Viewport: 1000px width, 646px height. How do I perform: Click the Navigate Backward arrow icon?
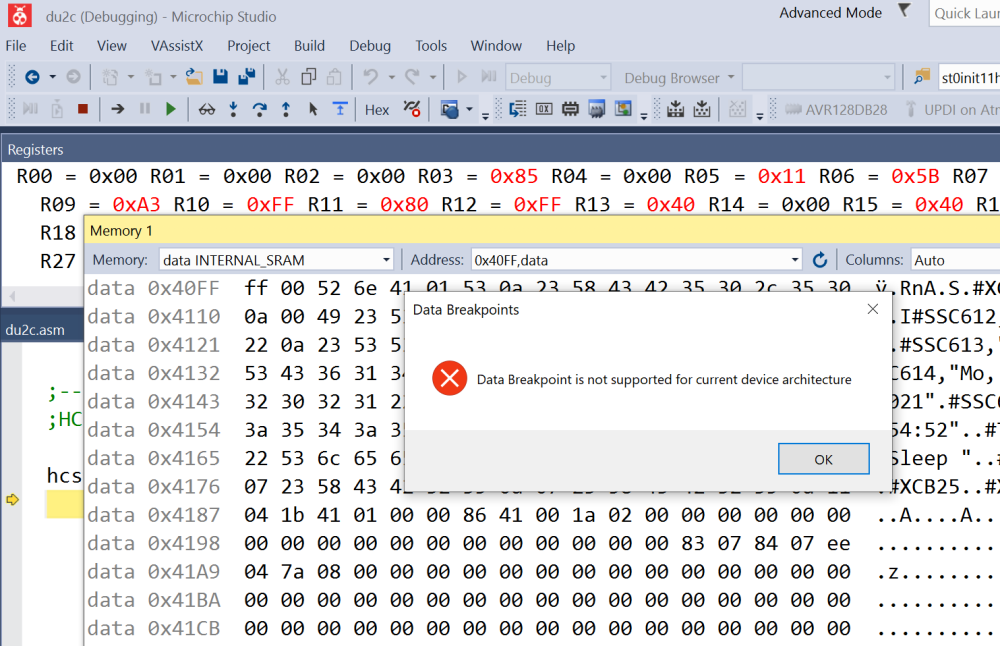pyautogui.click(x=32, y=77)
